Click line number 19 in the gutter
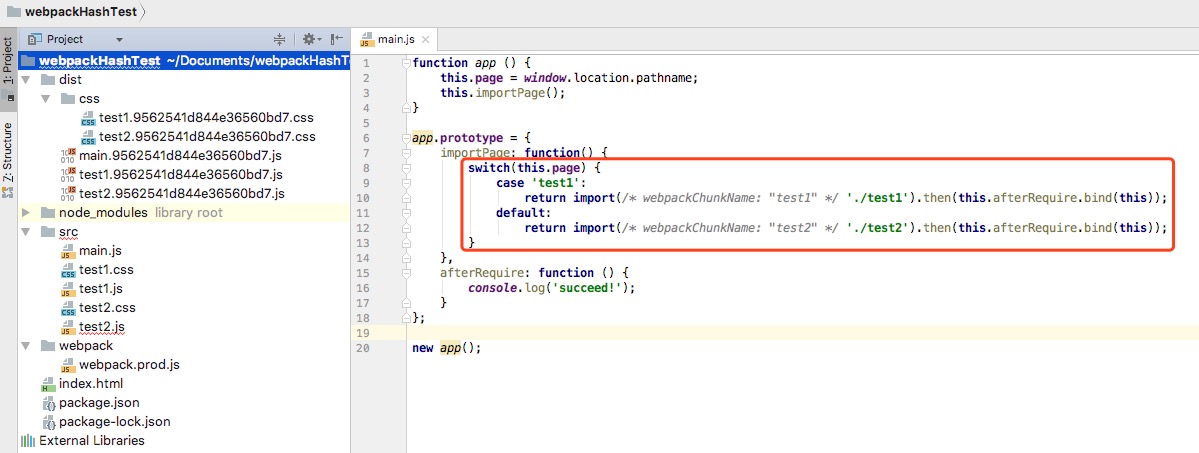Image resolution: width=1199 pixels, height=453 pixels. 363,333
